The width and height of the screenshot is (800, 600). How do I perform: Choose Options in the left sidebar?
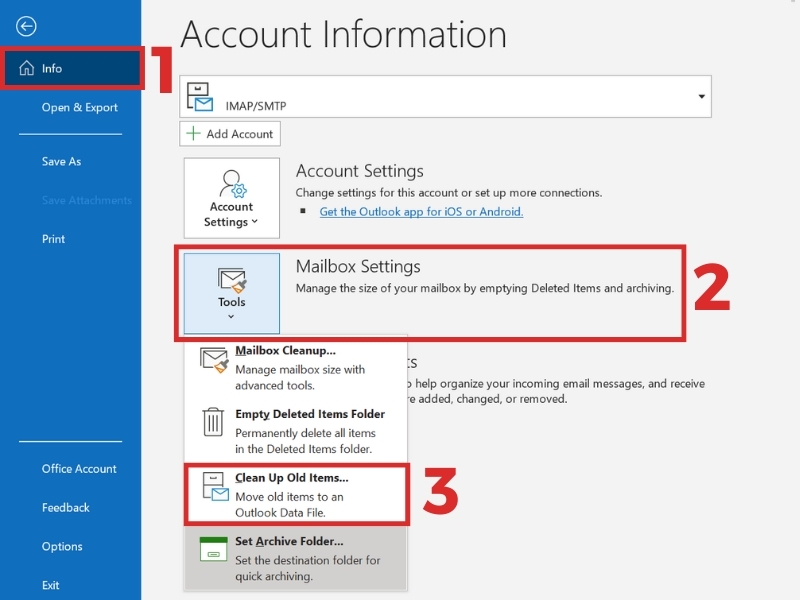click(x=62, y=546)
